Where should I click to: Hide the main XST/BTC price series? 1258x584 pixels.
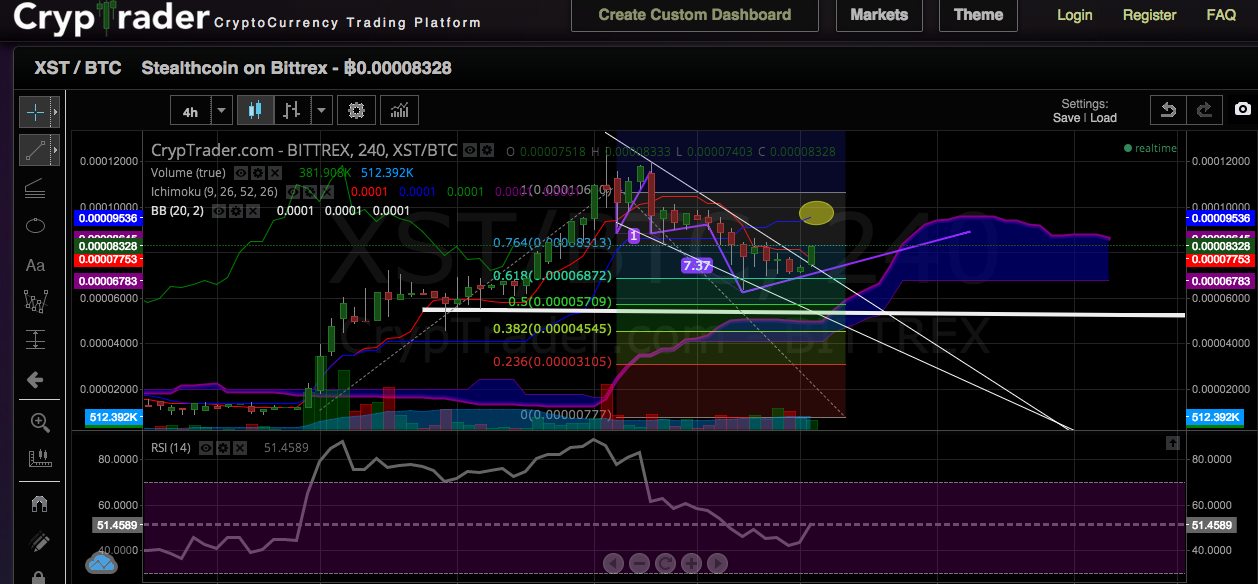[x=470, y=150]
